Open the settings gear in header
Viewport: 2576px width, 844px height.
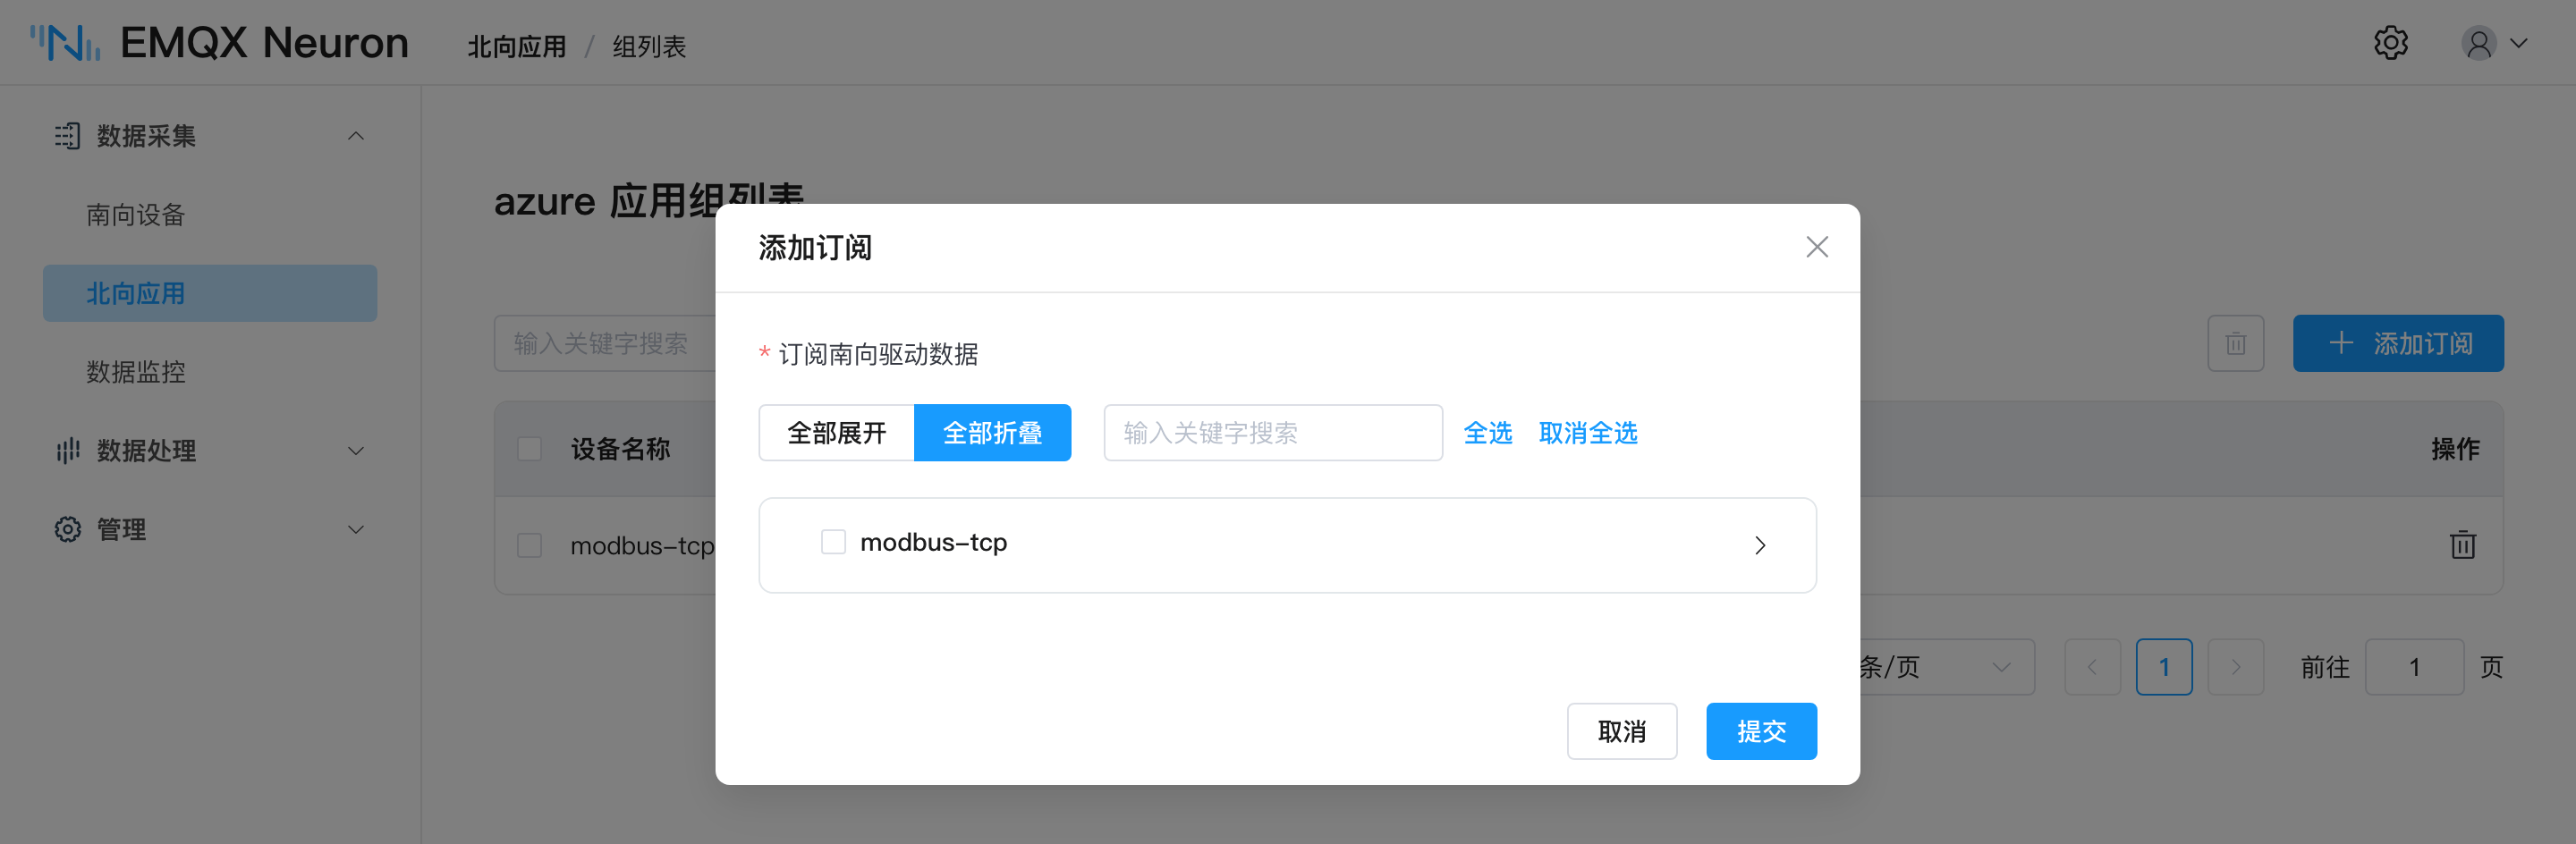2390,43
